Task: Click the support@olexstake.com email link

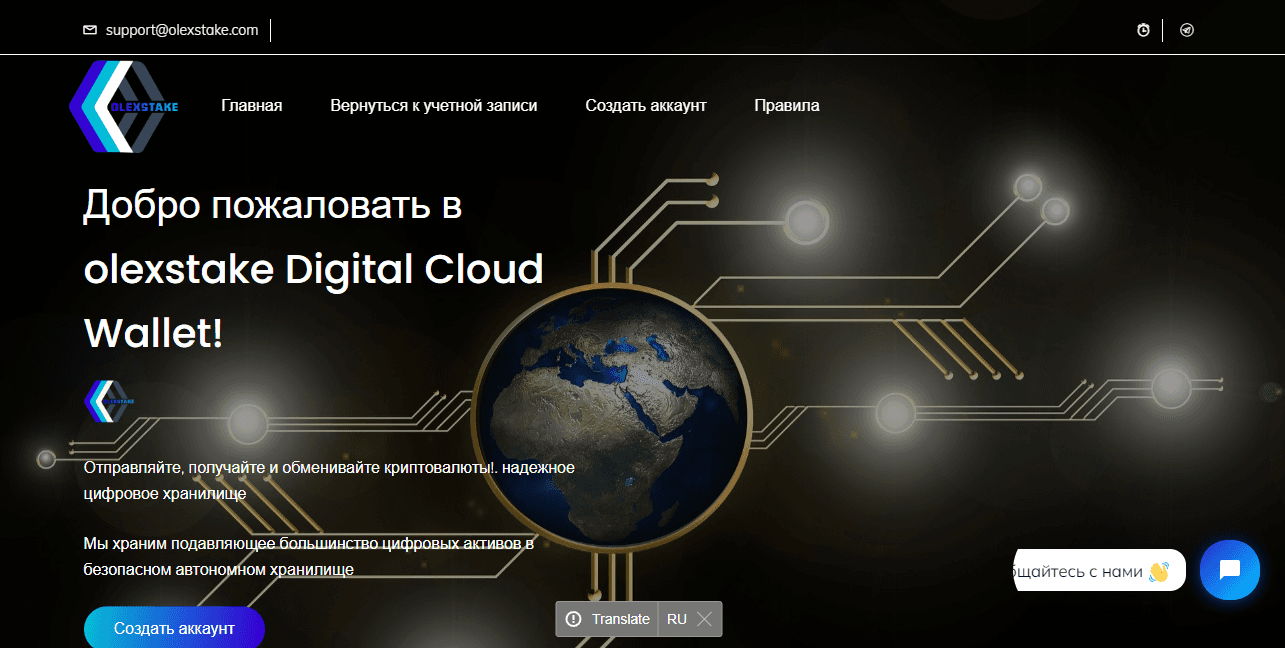Action: (x=181, y=30)
